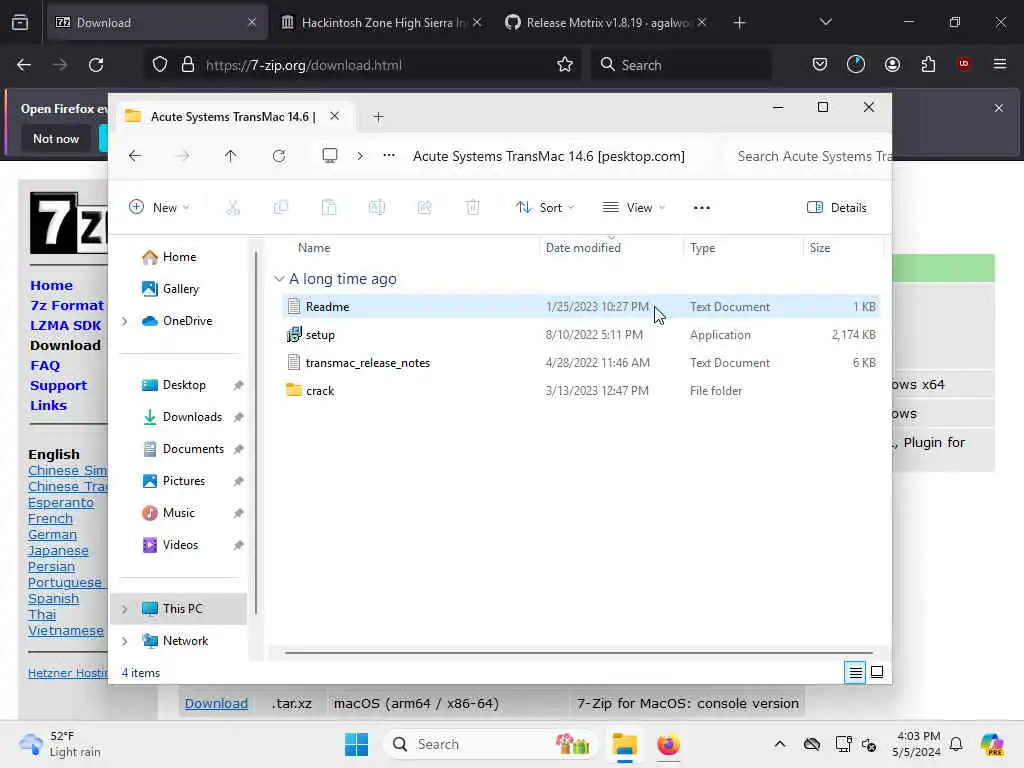1024x768 pixels.
Task: Open Firefox account profile icon
Action: point(892,64)
